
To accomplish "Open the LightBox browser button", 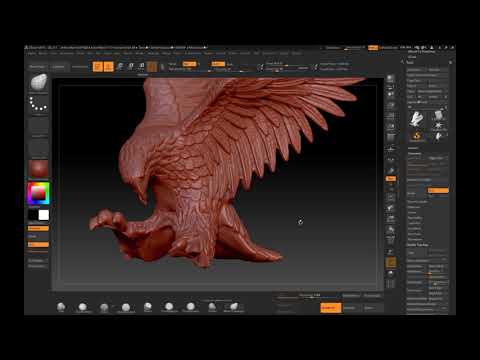I will pos(59,67).
